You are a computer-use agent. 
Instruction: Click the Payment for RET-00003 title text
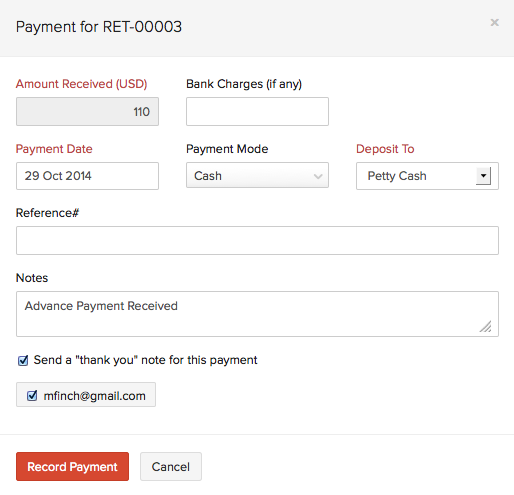coord(99,27)
